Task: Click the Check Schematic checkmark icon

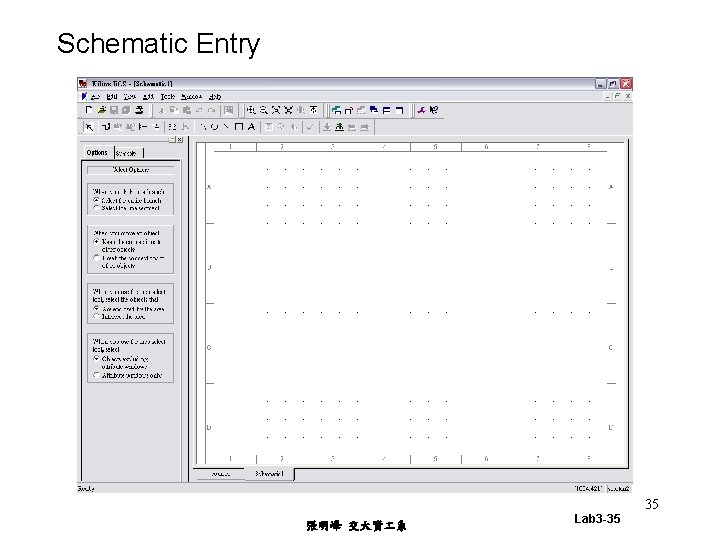Action: pyautogui.click(x=310, y=127)
